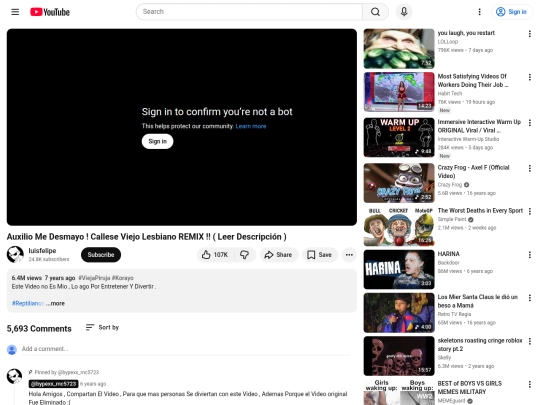The height and width of the screenshot is (405, 540).
Task: Open the hamburger guide menu
Action: (x=15, y=12)
